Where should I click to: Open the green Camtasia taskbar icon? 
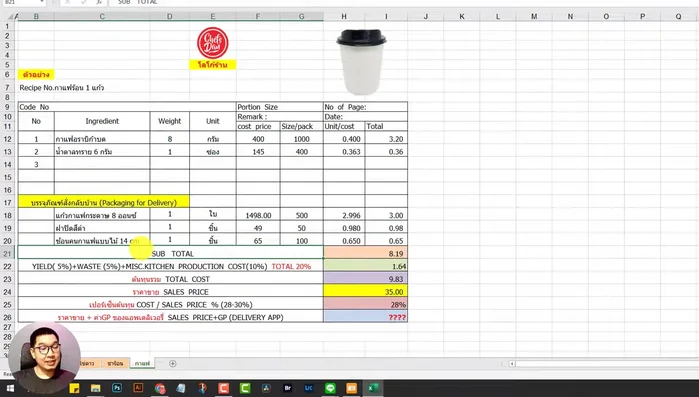pos(245,388)
